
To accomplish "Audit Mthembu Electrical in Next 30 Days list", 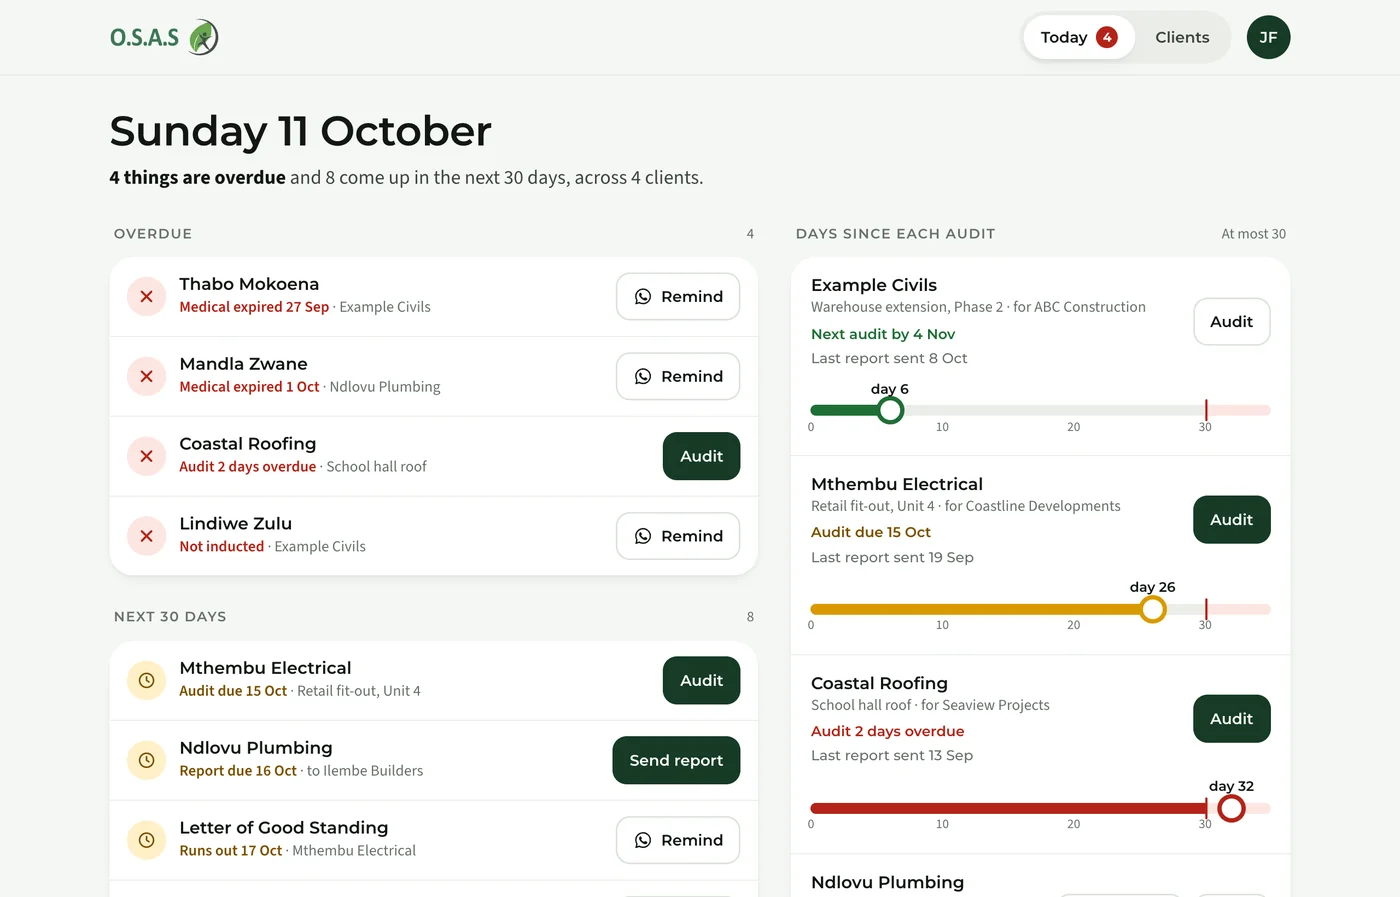I will [x=701, y=680].
